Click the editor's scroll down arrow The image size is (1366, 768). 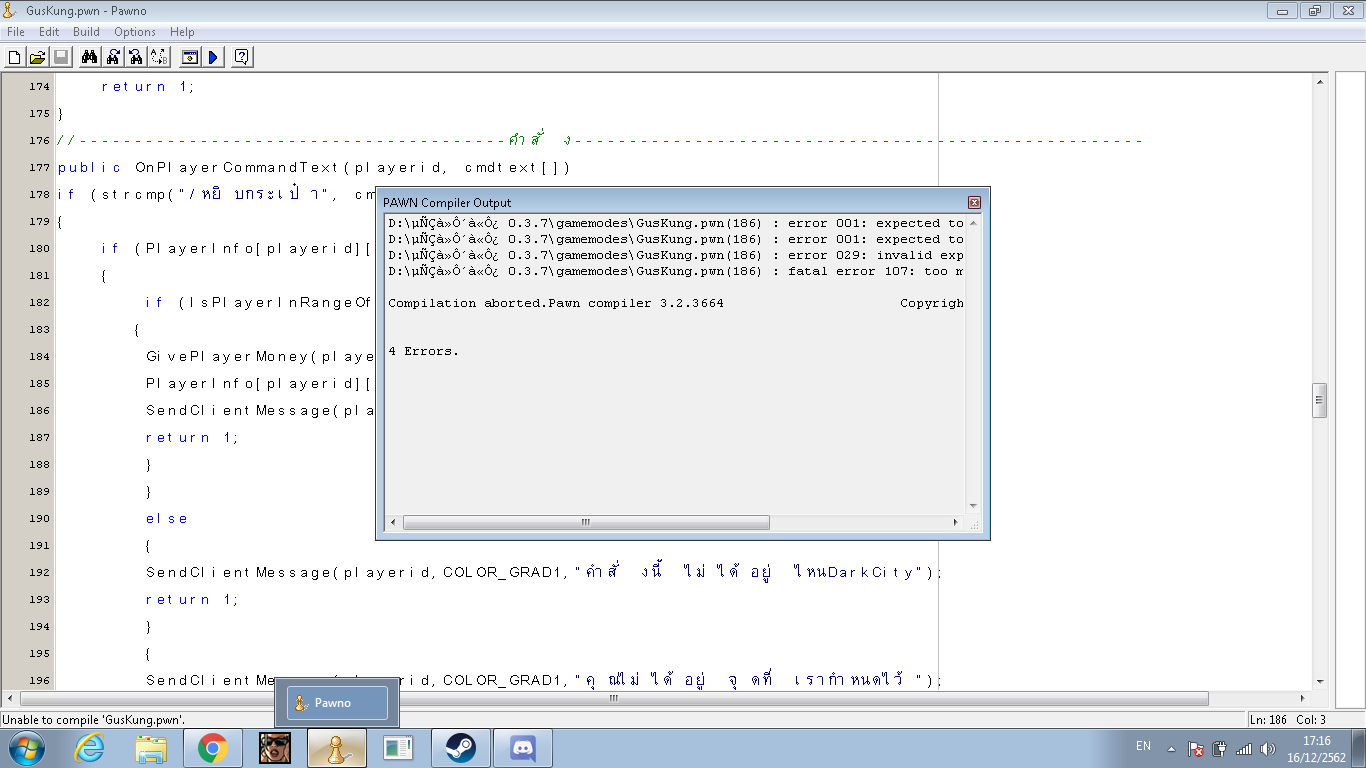1319,681
